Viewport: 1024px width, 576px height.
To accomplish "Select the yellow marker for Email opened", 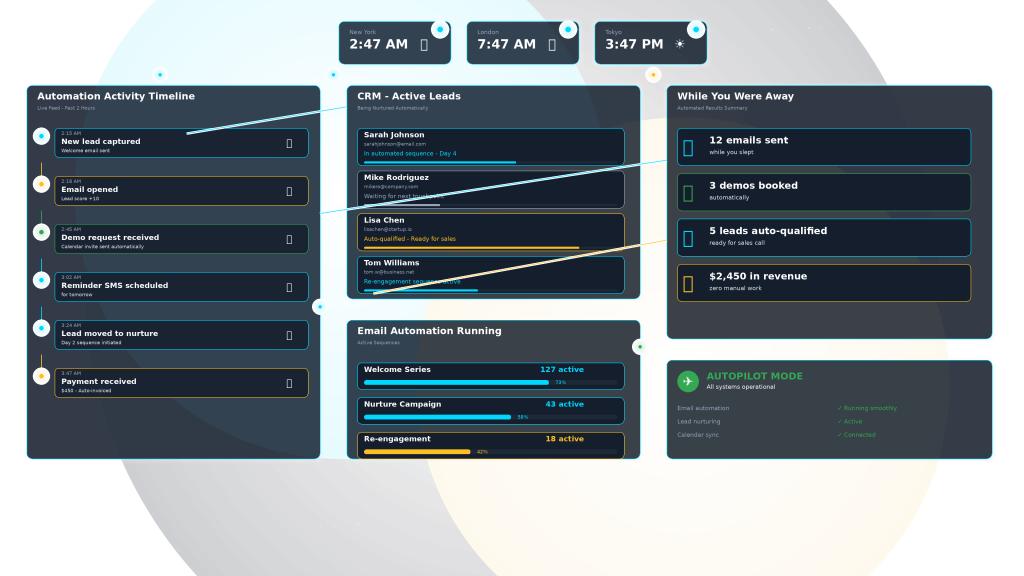I will tap(41, 184).
